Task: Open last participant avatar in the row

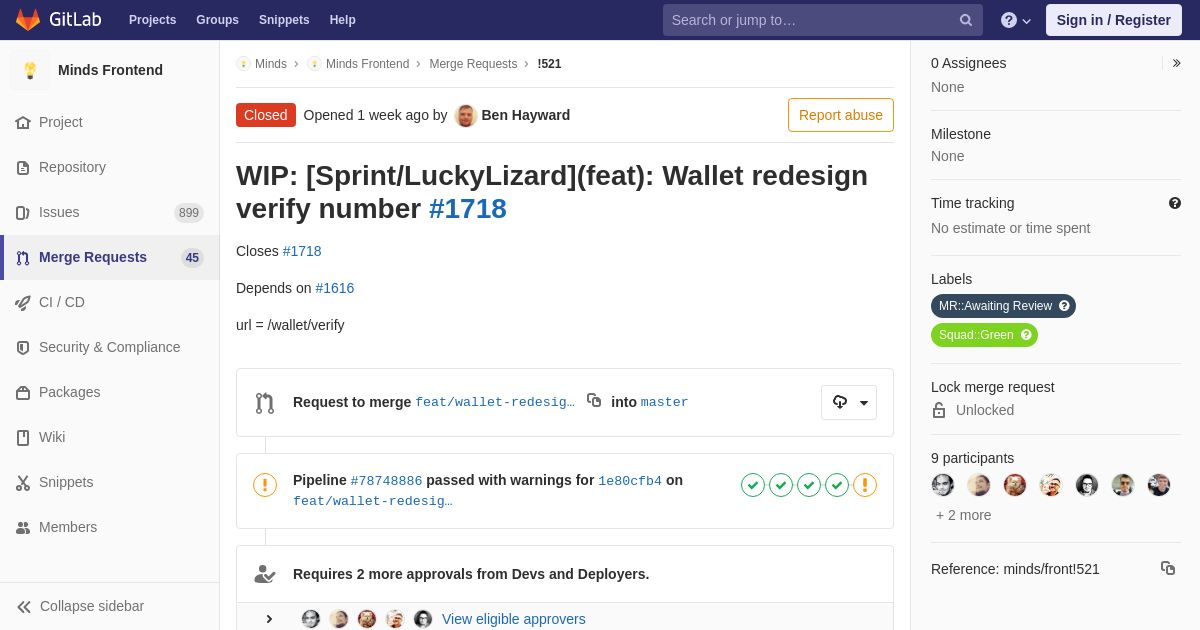Action: point(1159,485)
